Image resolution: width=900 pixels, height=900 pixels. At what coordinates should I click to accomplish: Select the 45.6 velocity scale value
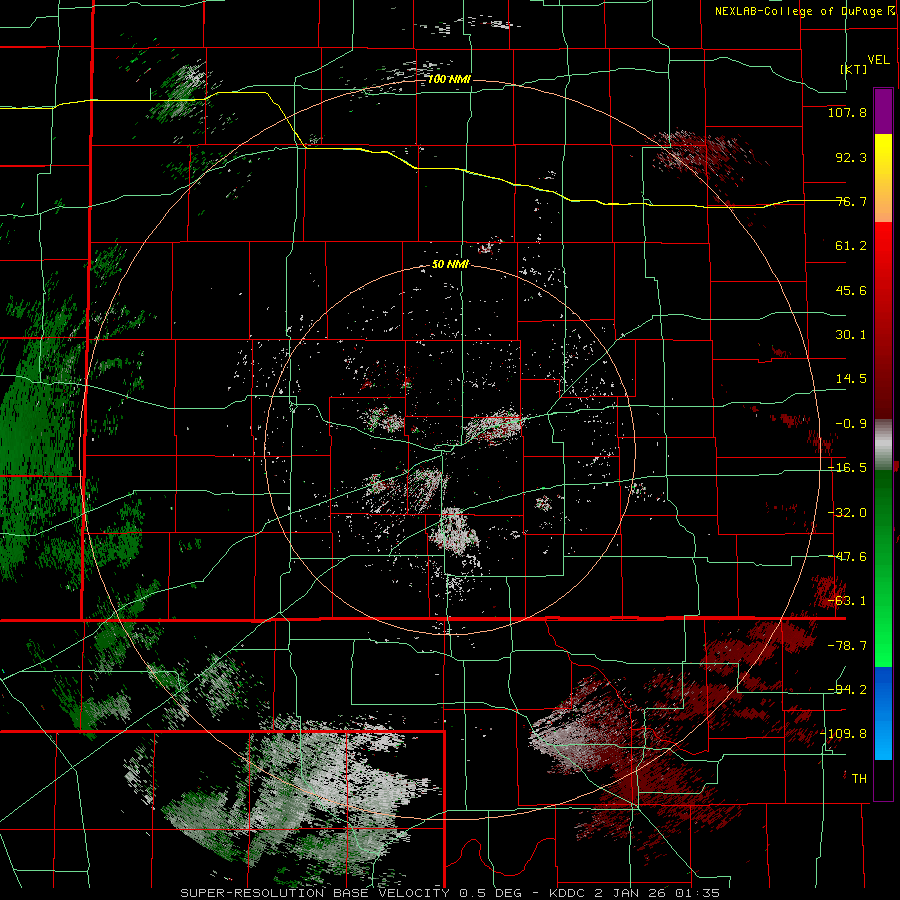[x=851, y=290]
